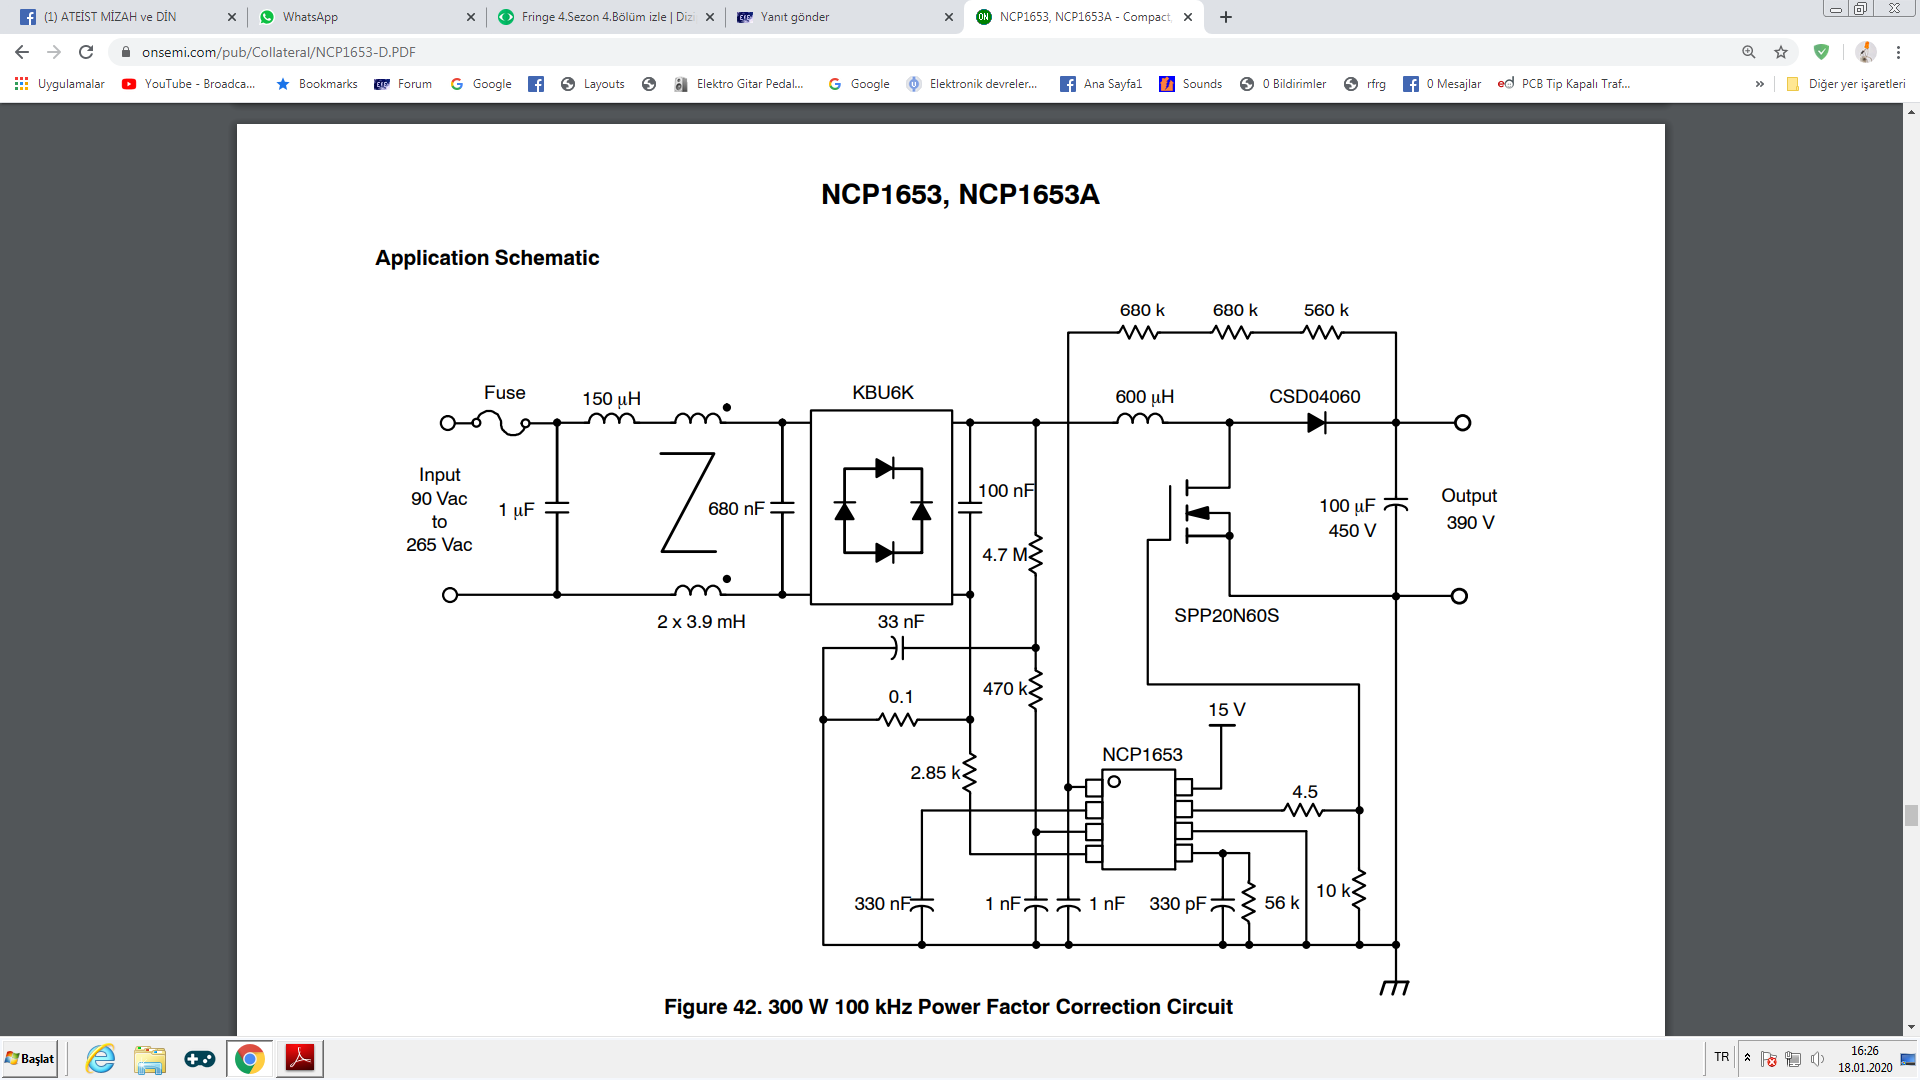
Task: Expand the hidden bookmarks chevron
Action: click(1760, 84)
